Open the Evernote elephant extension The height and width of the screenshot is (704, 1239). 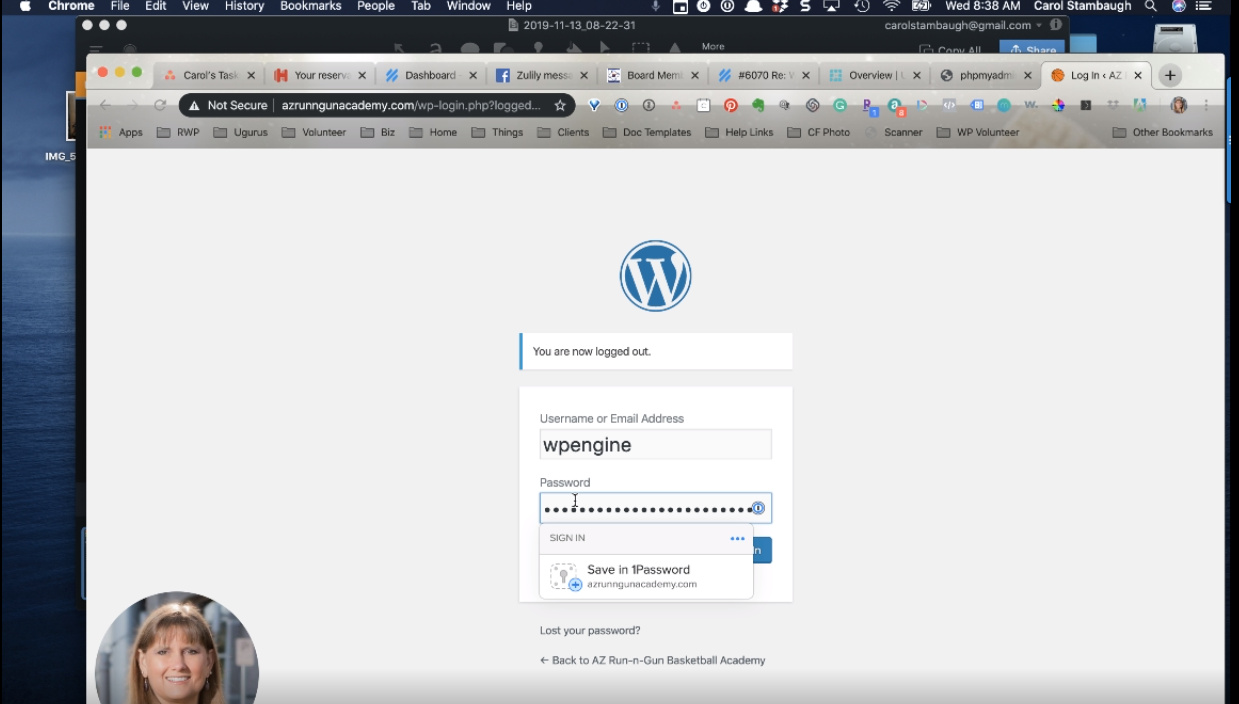click(x=758, y=105)
